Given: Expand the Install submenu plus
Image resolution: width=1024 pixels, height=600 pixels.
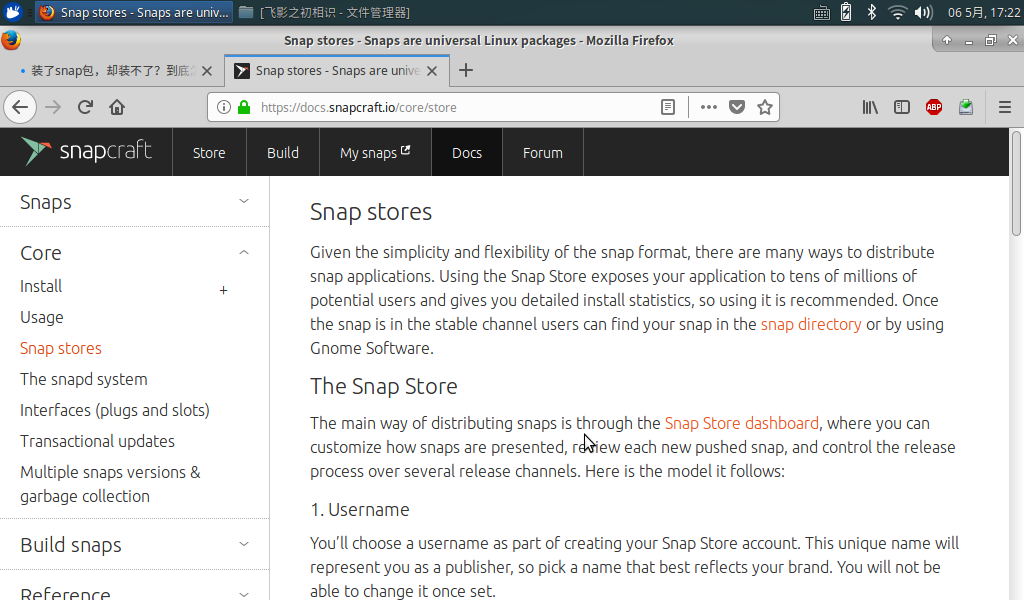Looking at the screenshot, I should 223,291.
